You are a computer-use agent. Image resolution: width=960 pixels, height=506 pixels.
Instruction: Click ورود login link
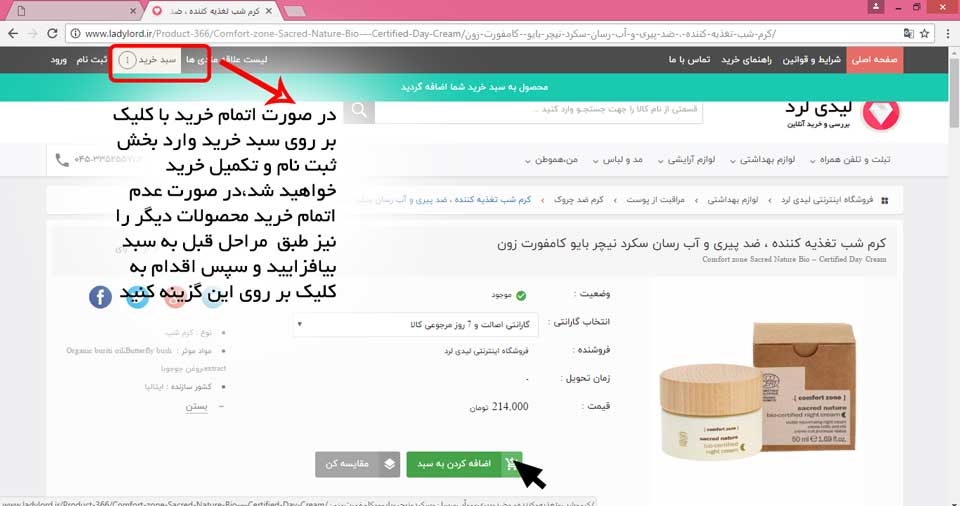click(x=58, y=59)
